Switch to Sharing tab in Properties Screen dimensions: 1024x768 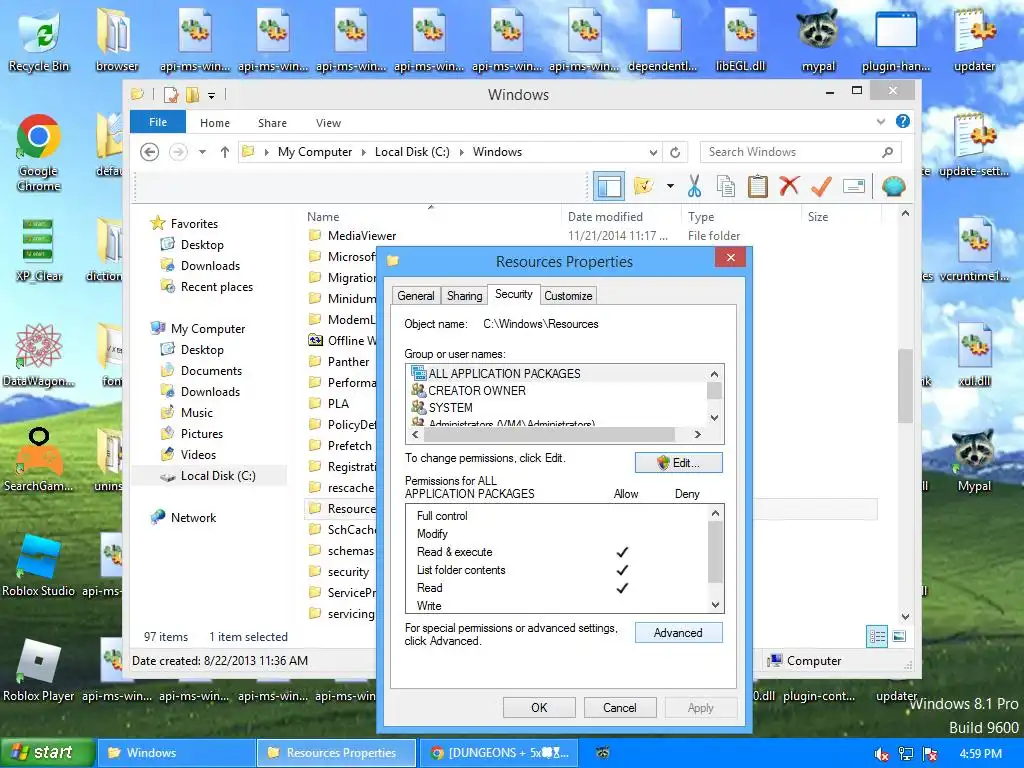tap(465, 296)
